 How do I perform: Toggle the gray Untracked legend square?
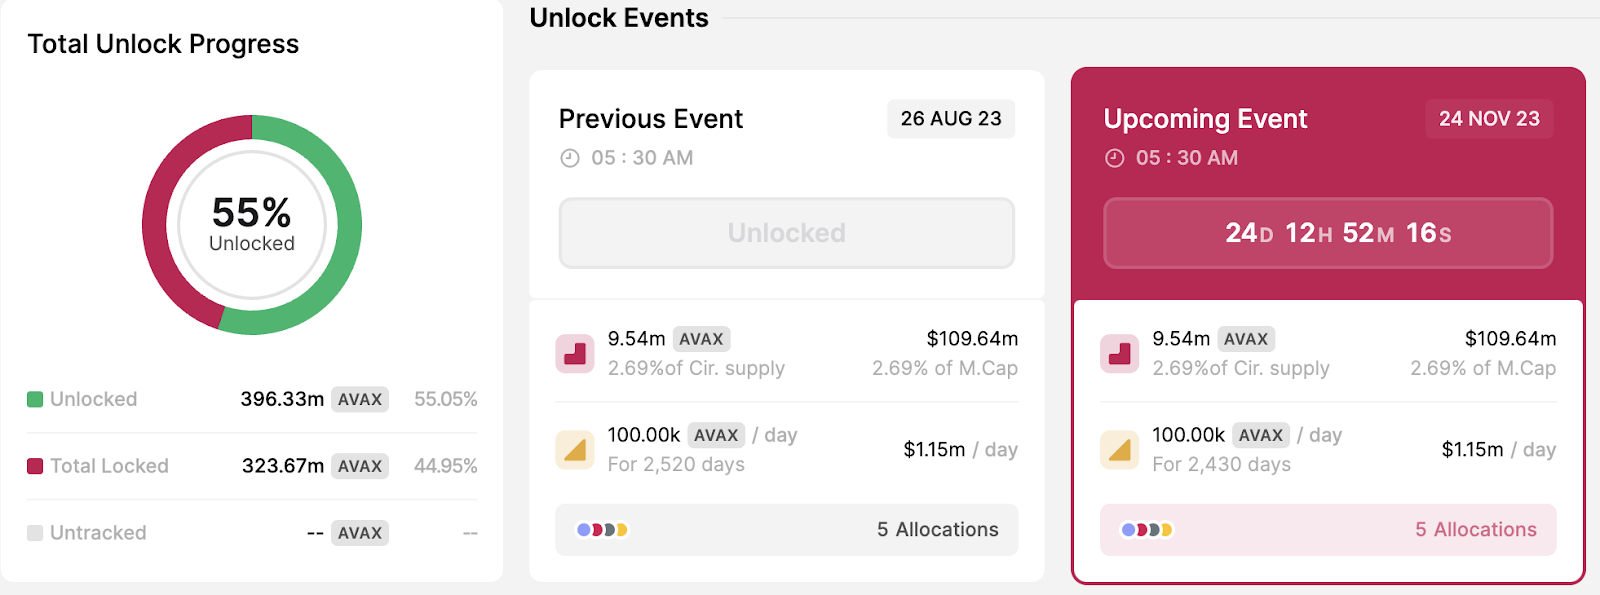[x=35, y=533]
